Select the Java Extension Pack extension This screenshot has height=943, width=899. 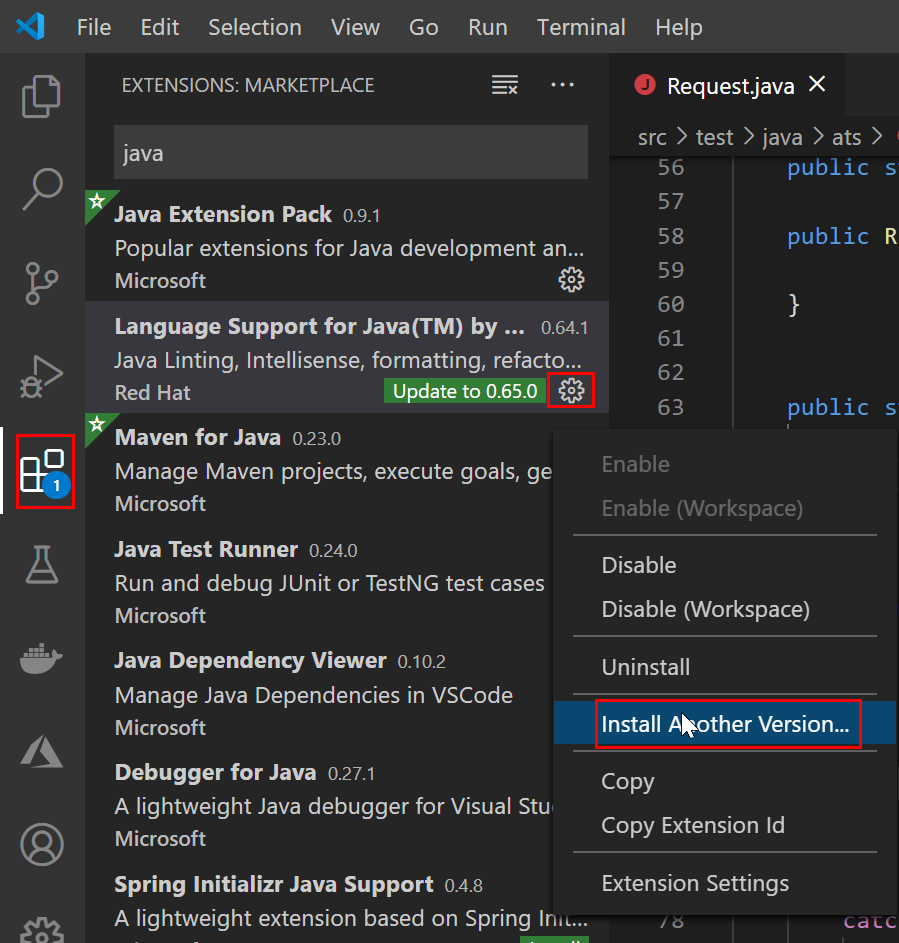tap(347, 245)
